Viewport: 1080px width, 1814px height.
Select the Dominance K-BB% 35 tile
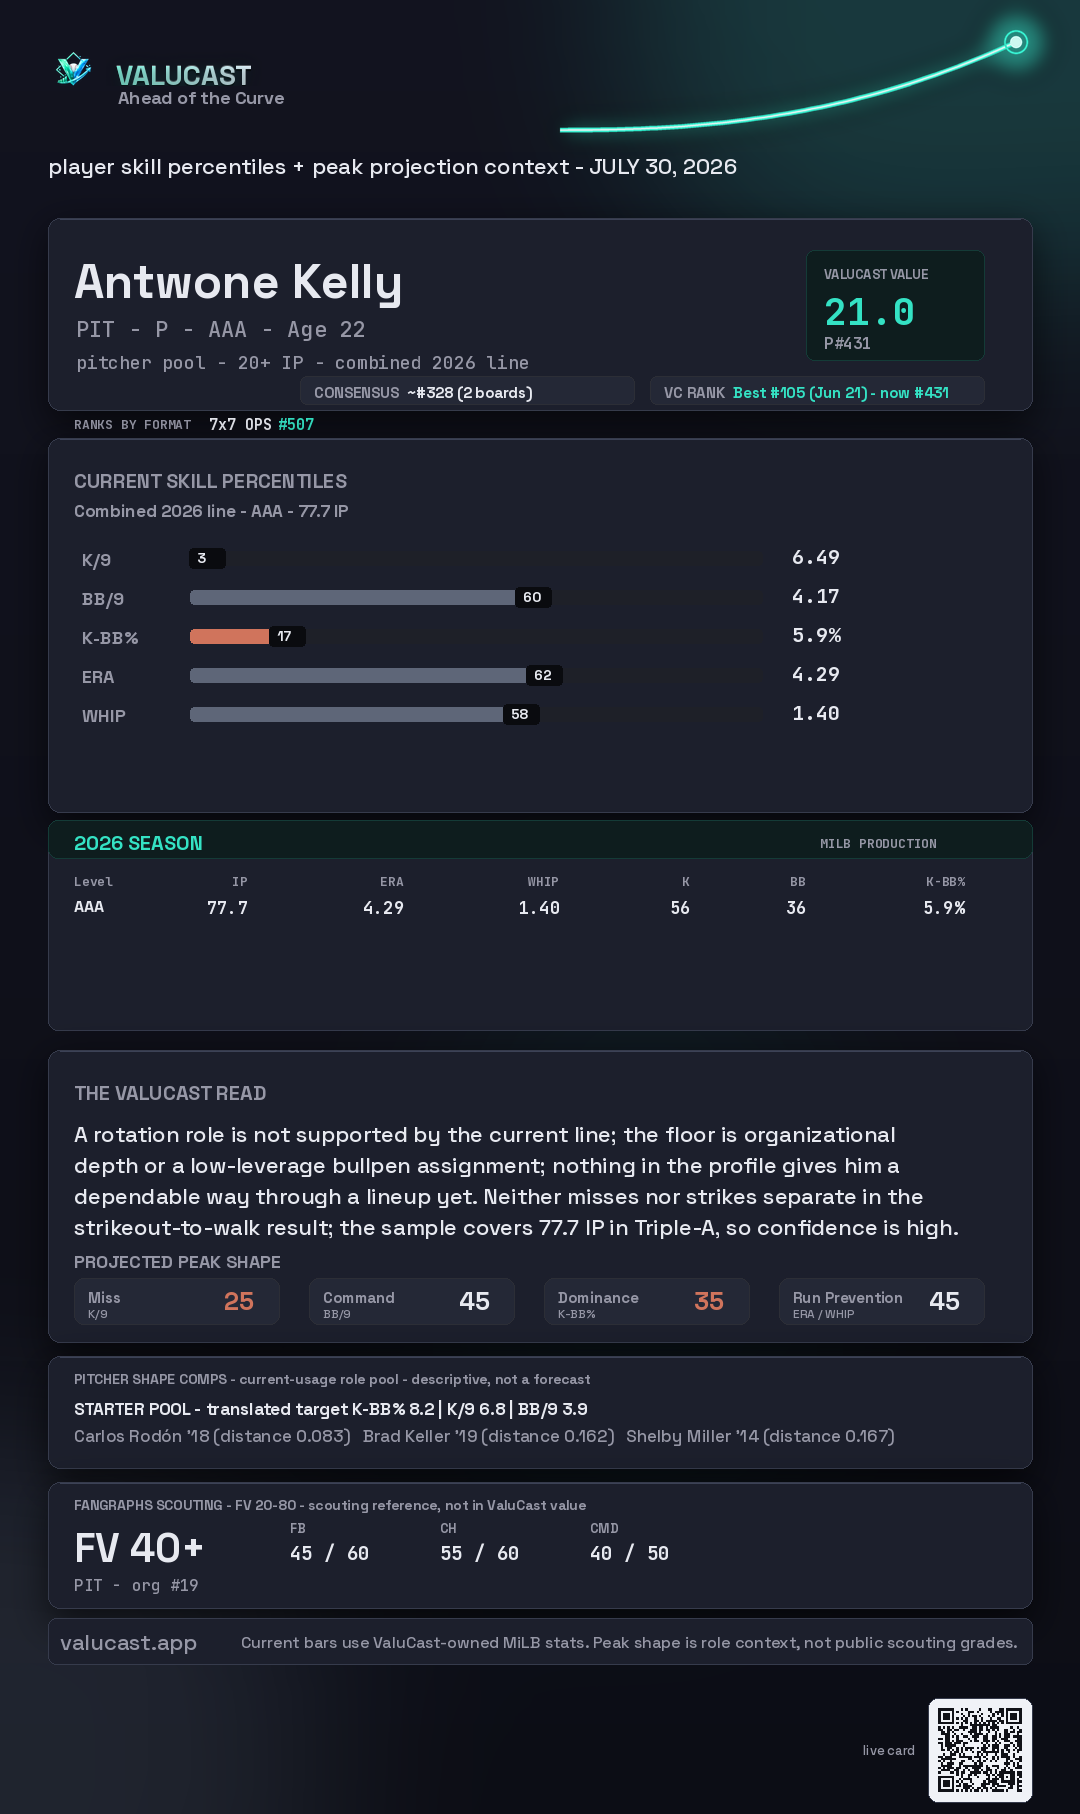pos(647,1301)
